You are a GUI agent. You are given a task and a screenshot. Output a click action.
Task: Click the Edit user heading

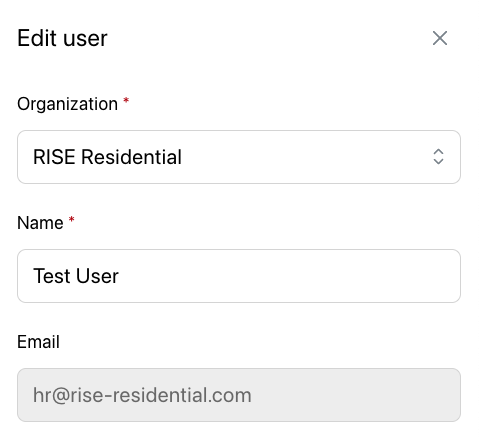62,38
